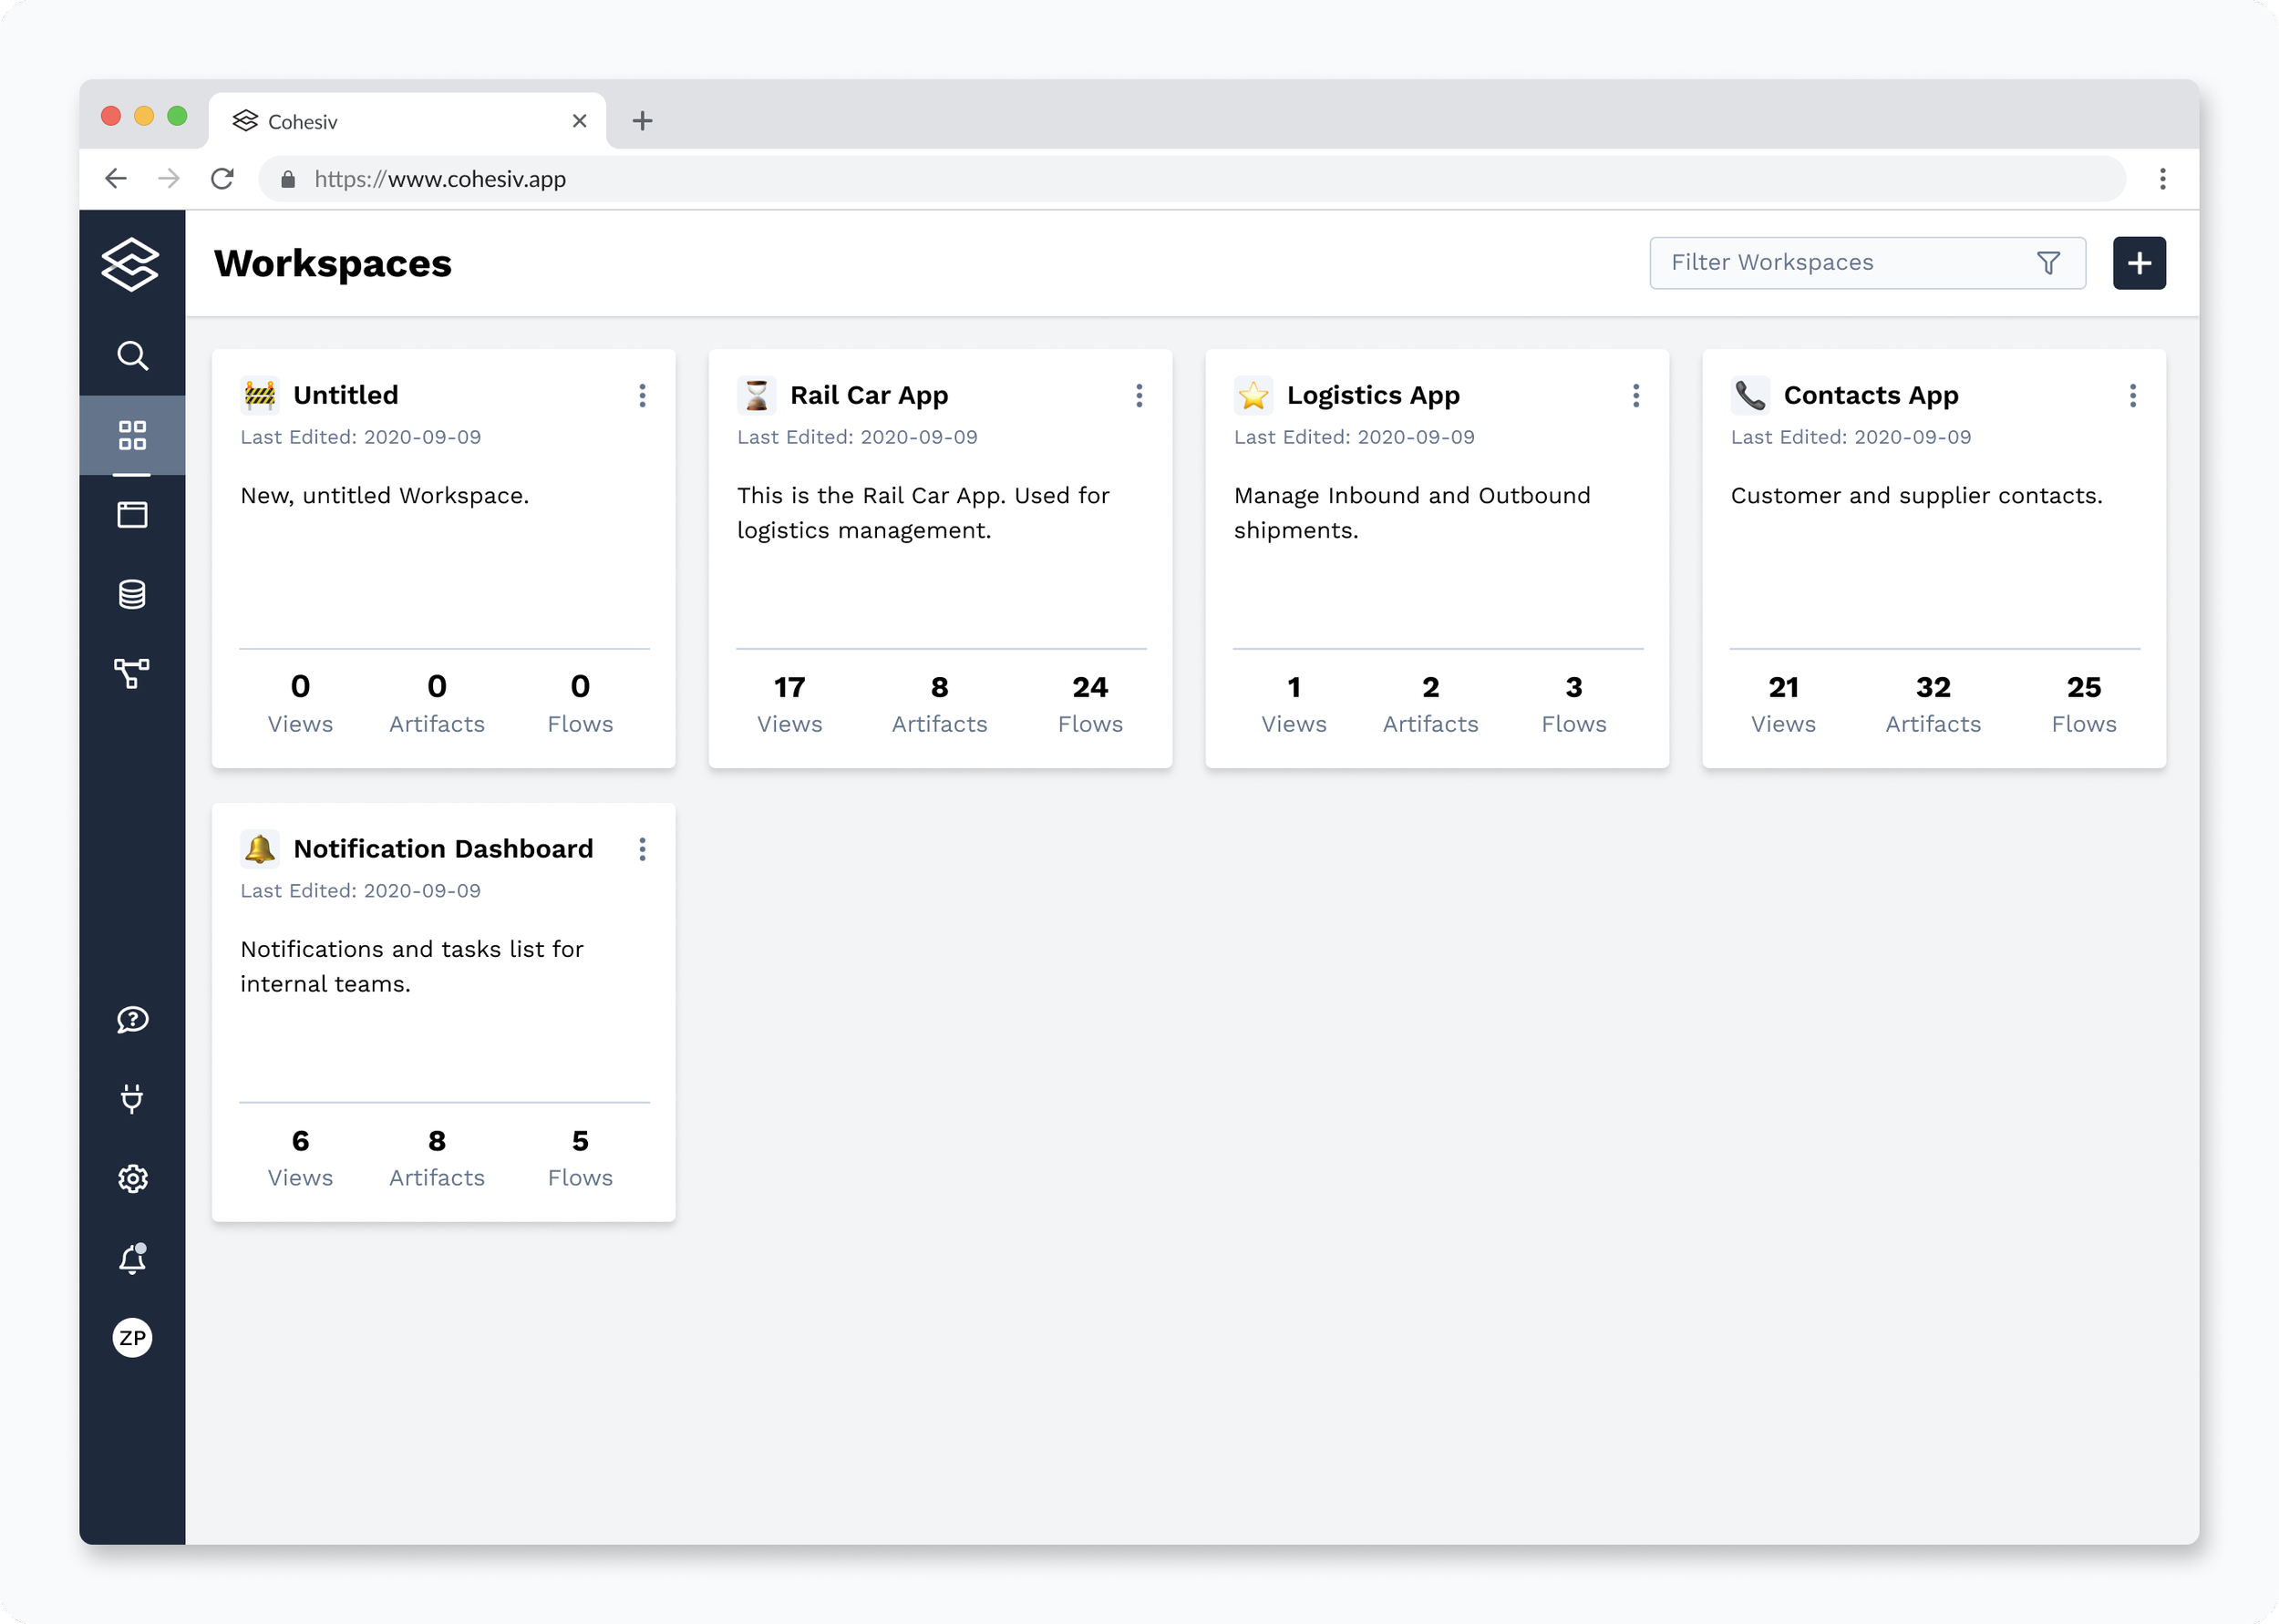Open the flows diagram icon in sidebar
Screen dimensions: 2279x1624
click(x=132, y=674)
